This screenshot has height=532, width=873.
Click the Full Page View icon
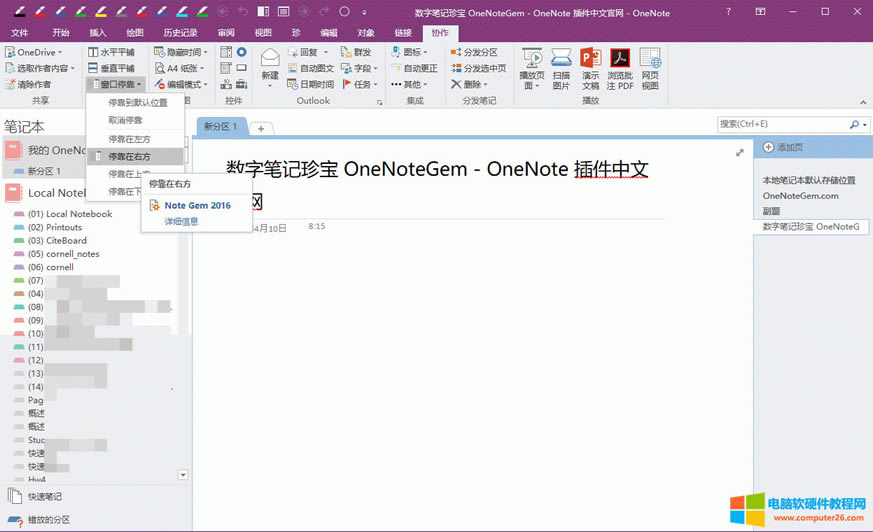(x=283, y=12)
